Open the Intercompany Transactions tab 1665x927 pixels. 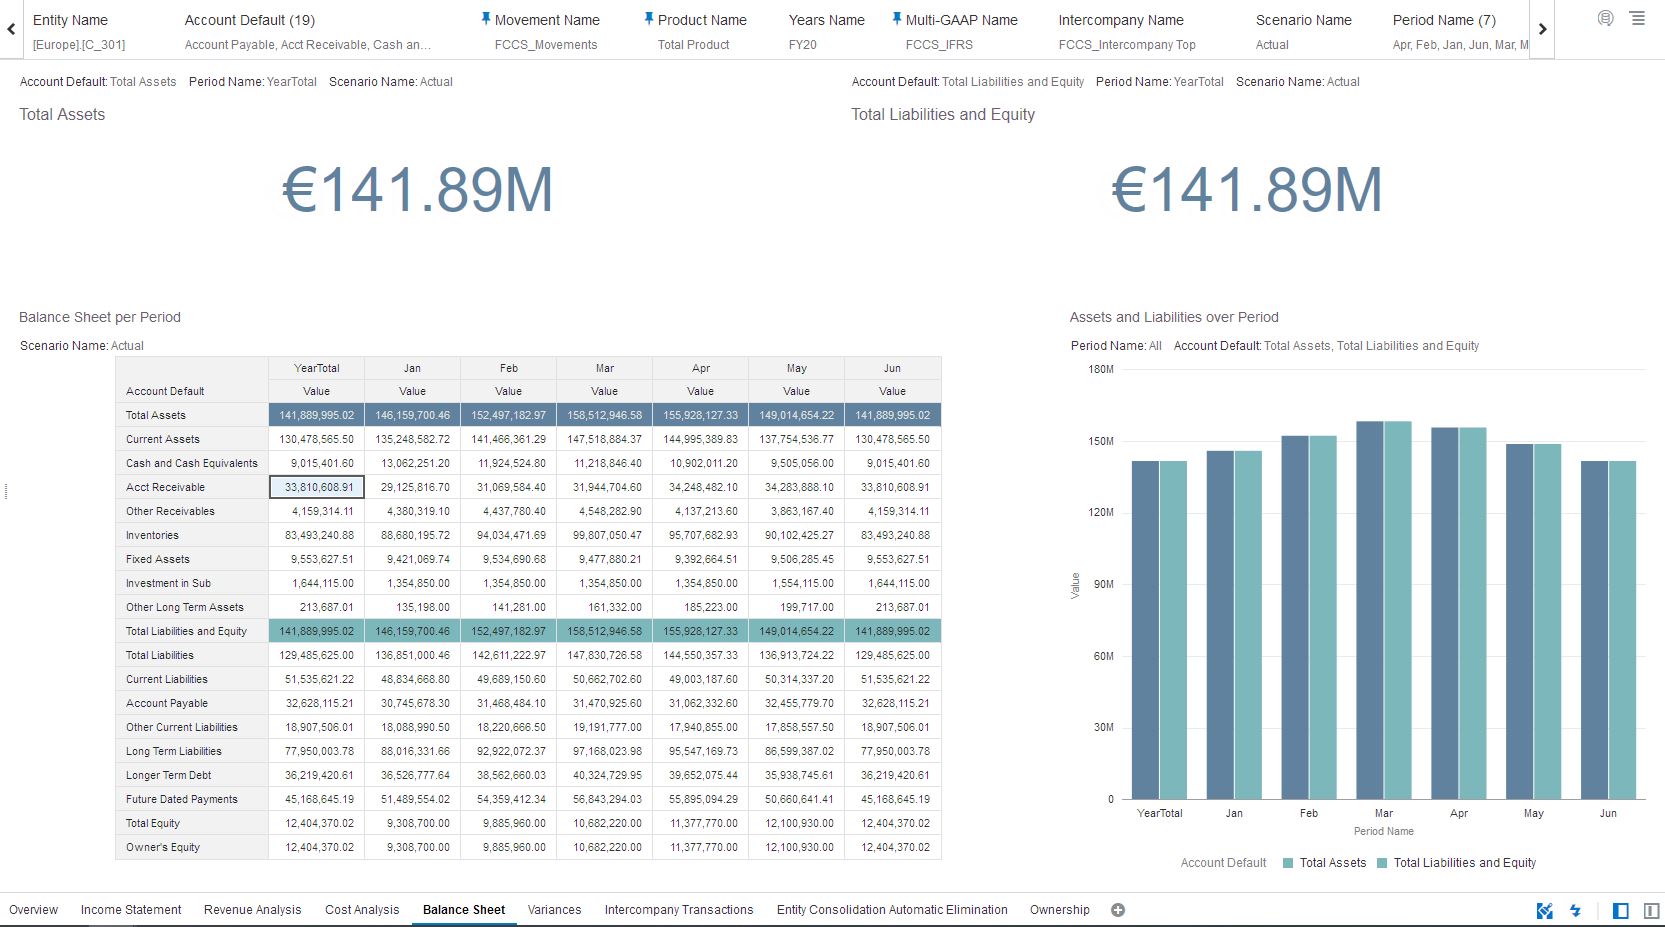pyautogui.click(x=678, y=910)
